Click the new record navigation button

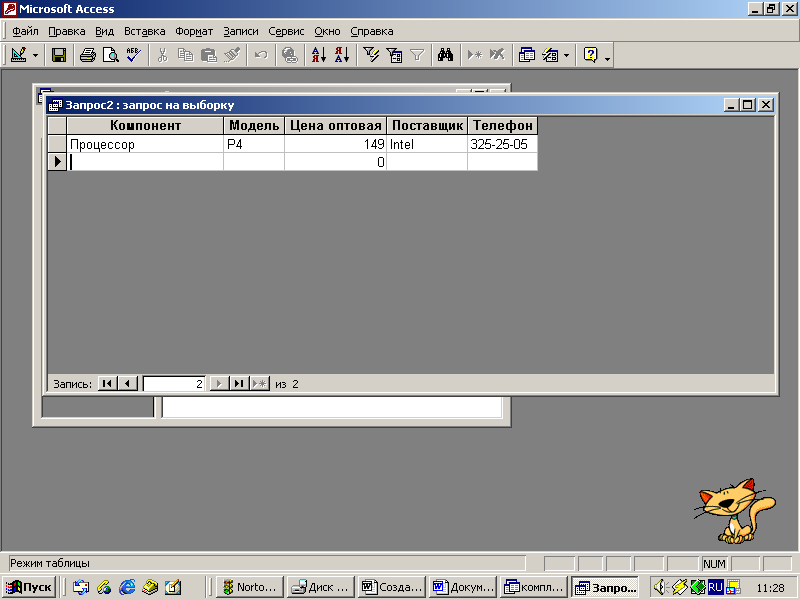[260, 384]
